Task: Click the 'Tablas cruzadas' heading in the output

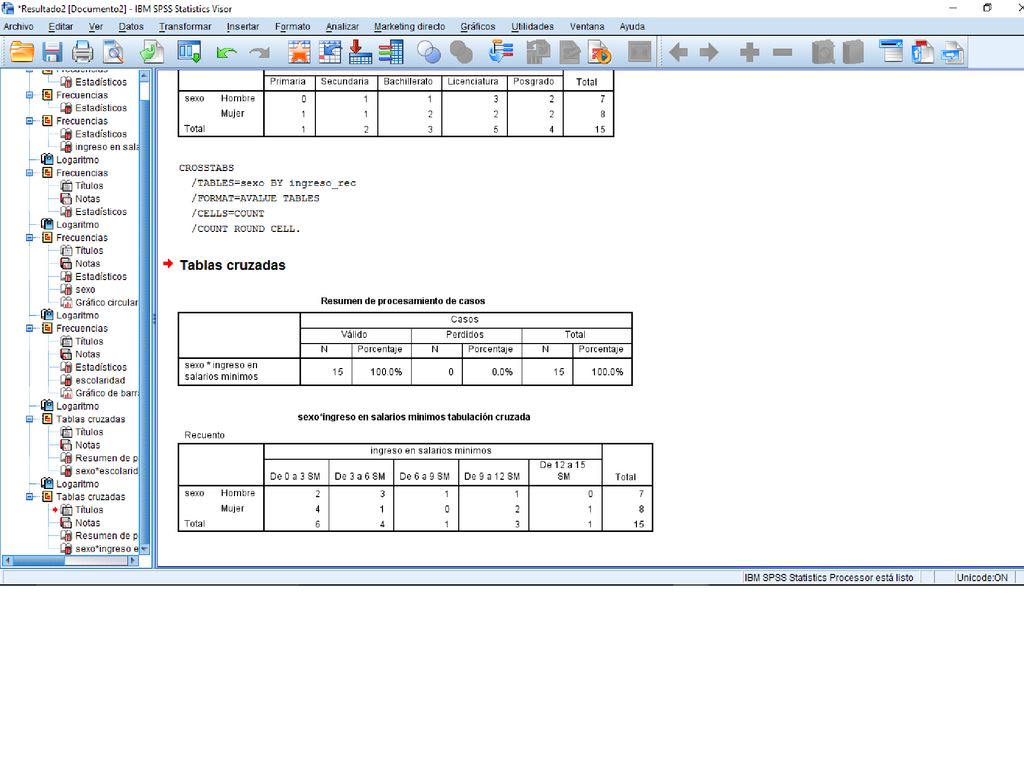Action: [x=232, y=265]
